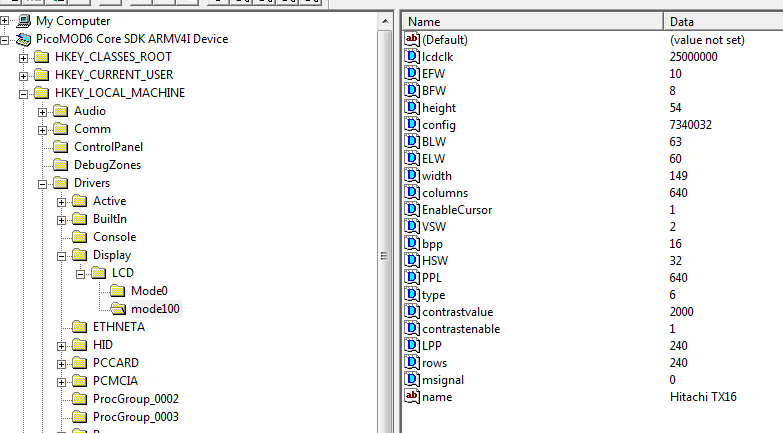
Task: Click the DWORD icon beside lcdclk
Action: 411,57
